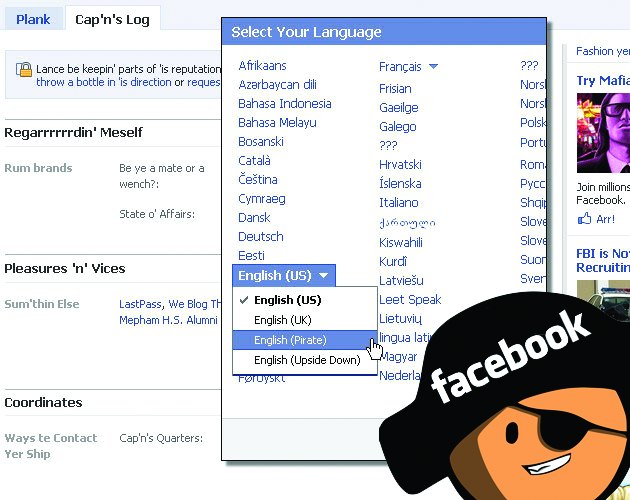Open the LastPass link

click(x=140, y=304)
